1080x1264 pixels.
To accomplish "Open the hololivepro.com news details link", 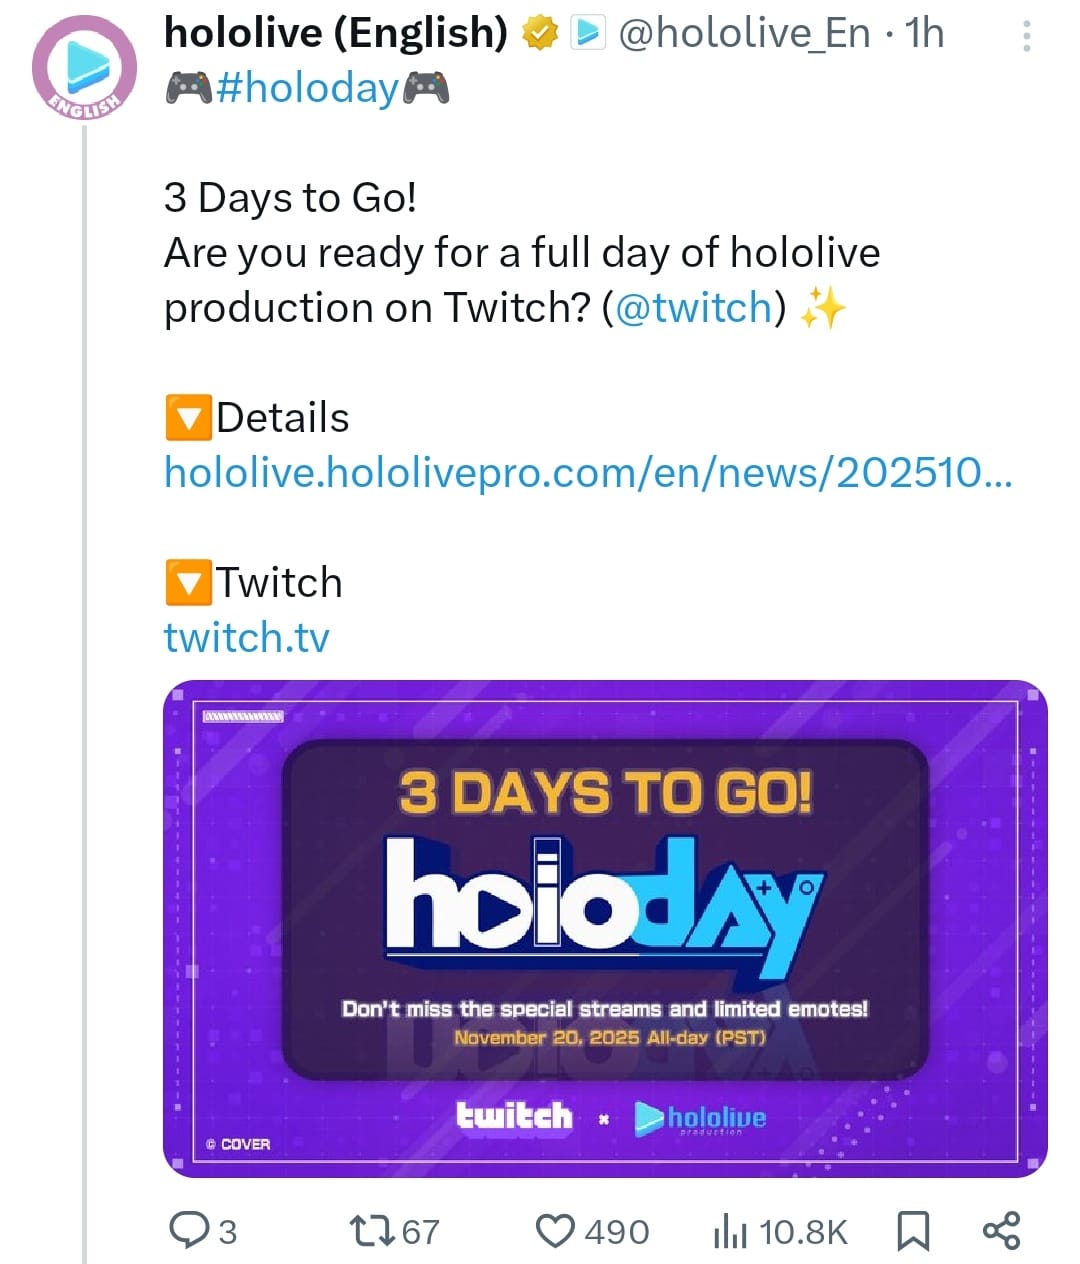I will [x=588, y=472].
